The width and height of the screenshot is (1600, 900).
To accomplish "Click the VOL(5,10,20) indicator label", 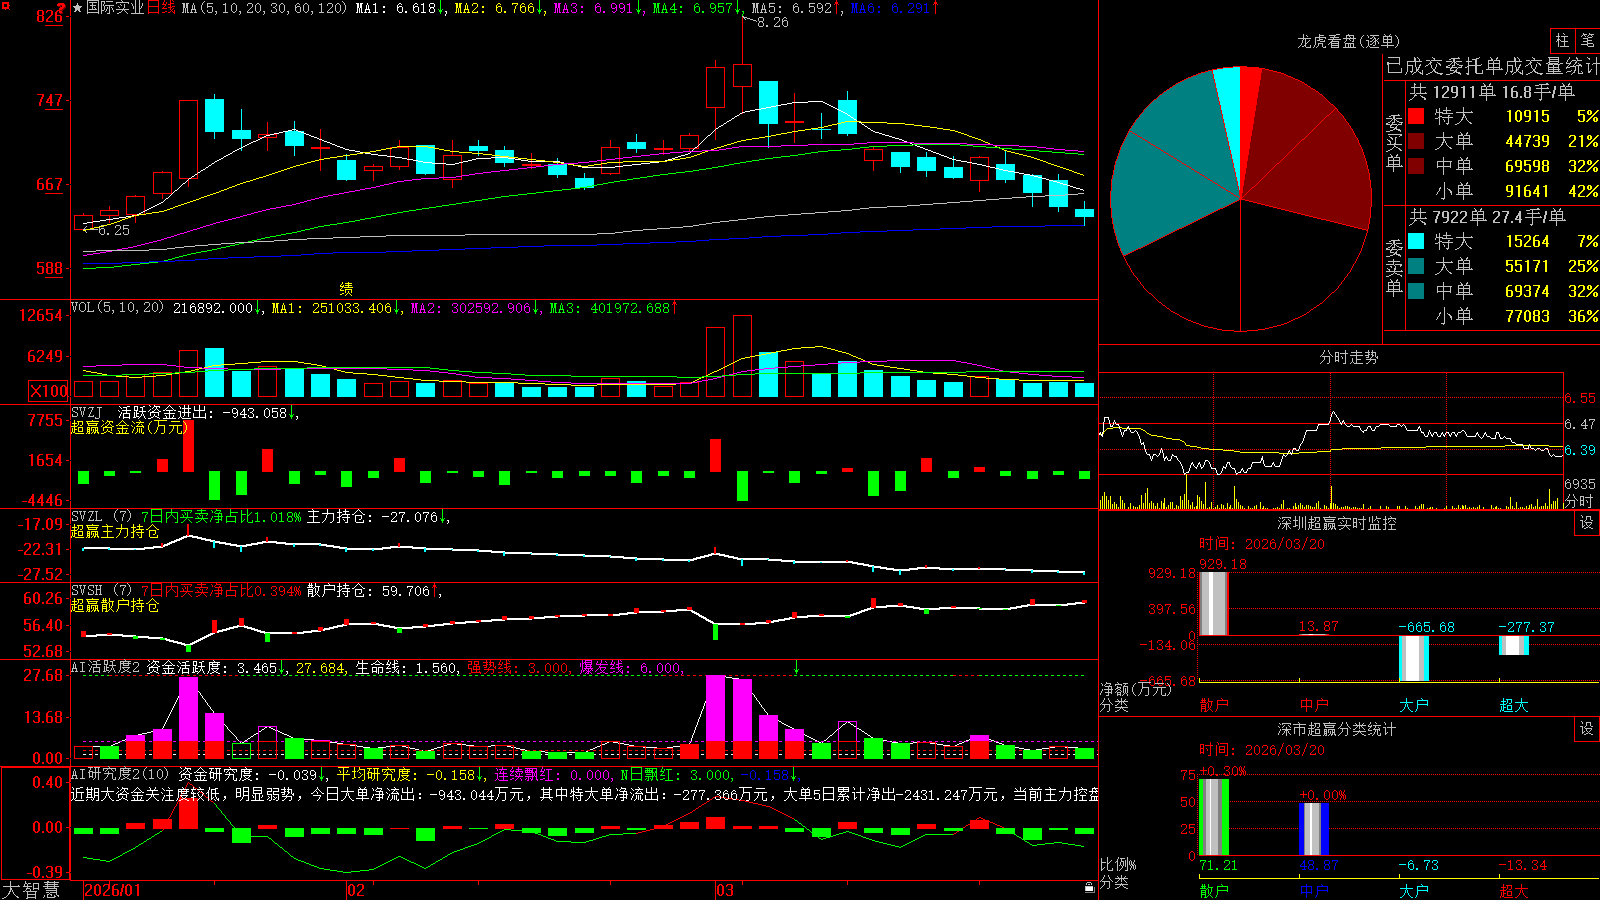I will coord(117,308).
